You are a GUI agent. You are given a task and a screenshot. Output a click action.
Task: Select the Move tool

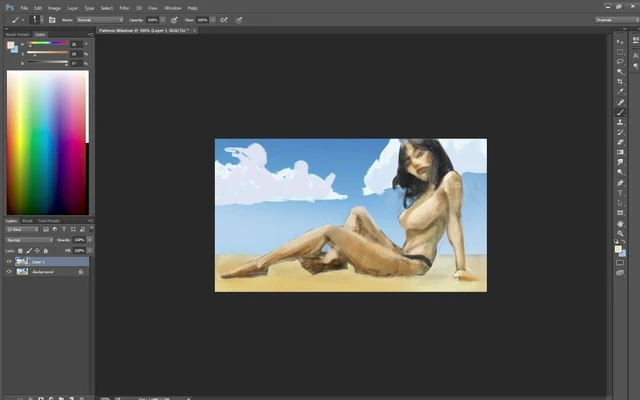(620, 42)
